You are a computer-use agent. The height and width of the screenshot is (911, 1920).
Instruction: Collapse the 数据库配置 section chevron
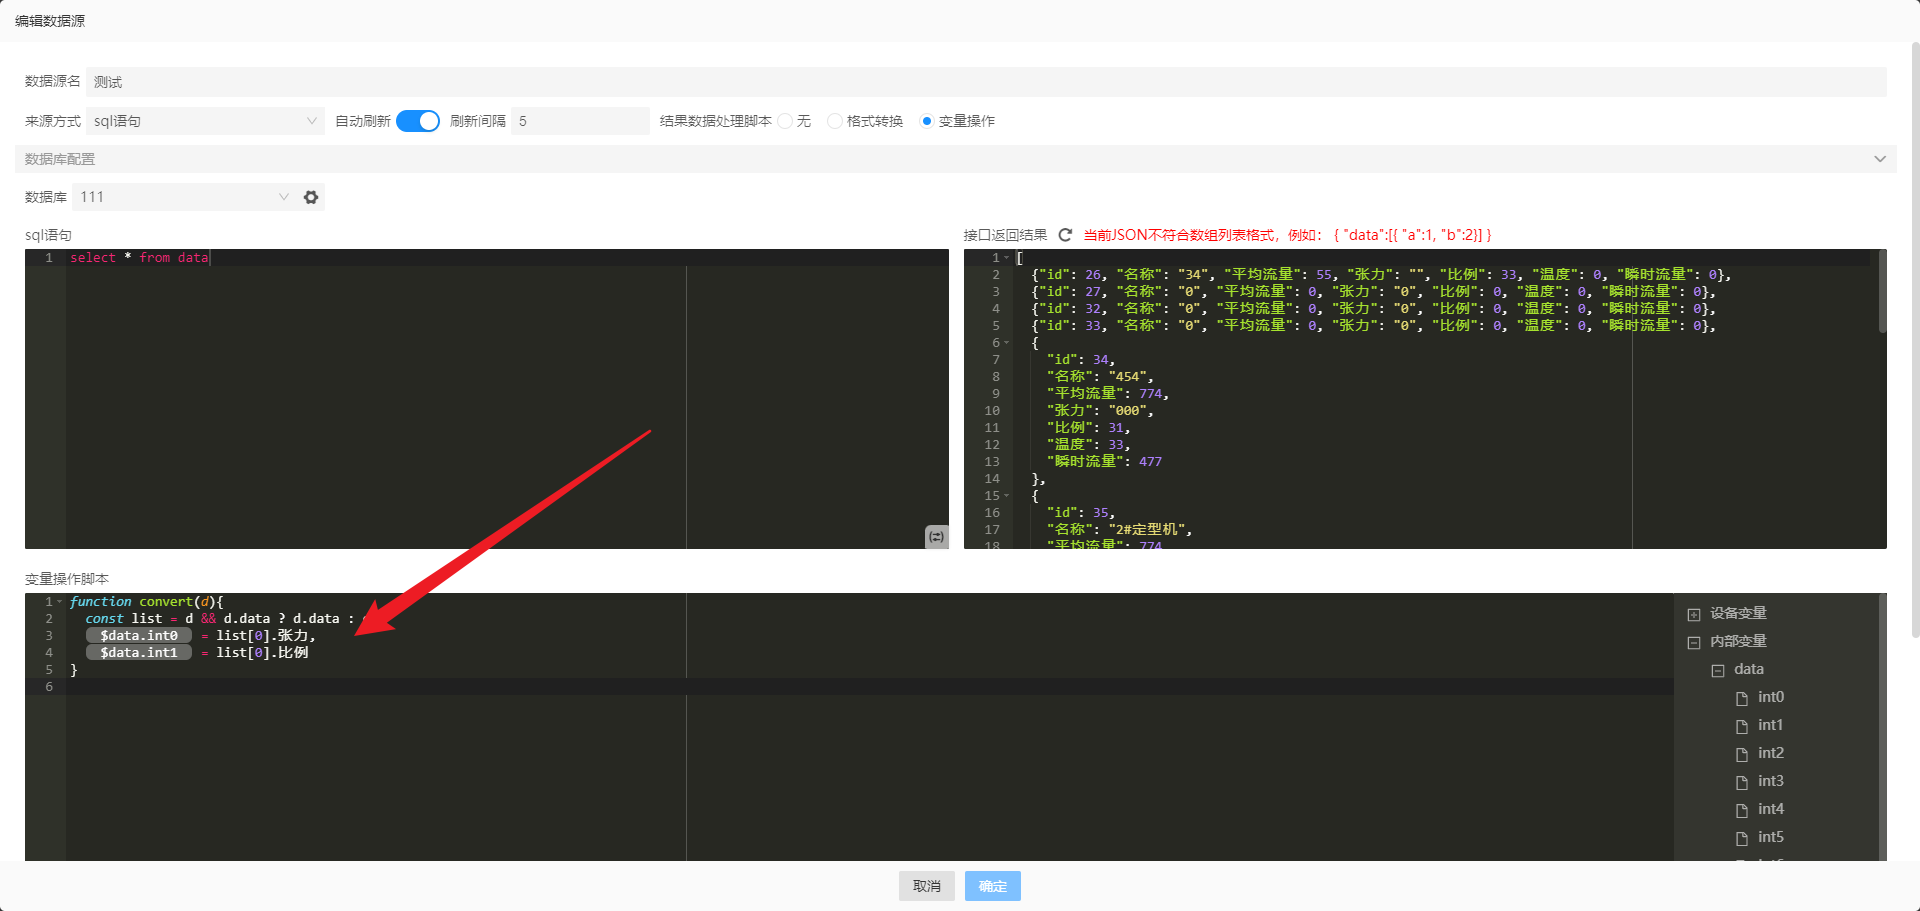pos(1880,159)
